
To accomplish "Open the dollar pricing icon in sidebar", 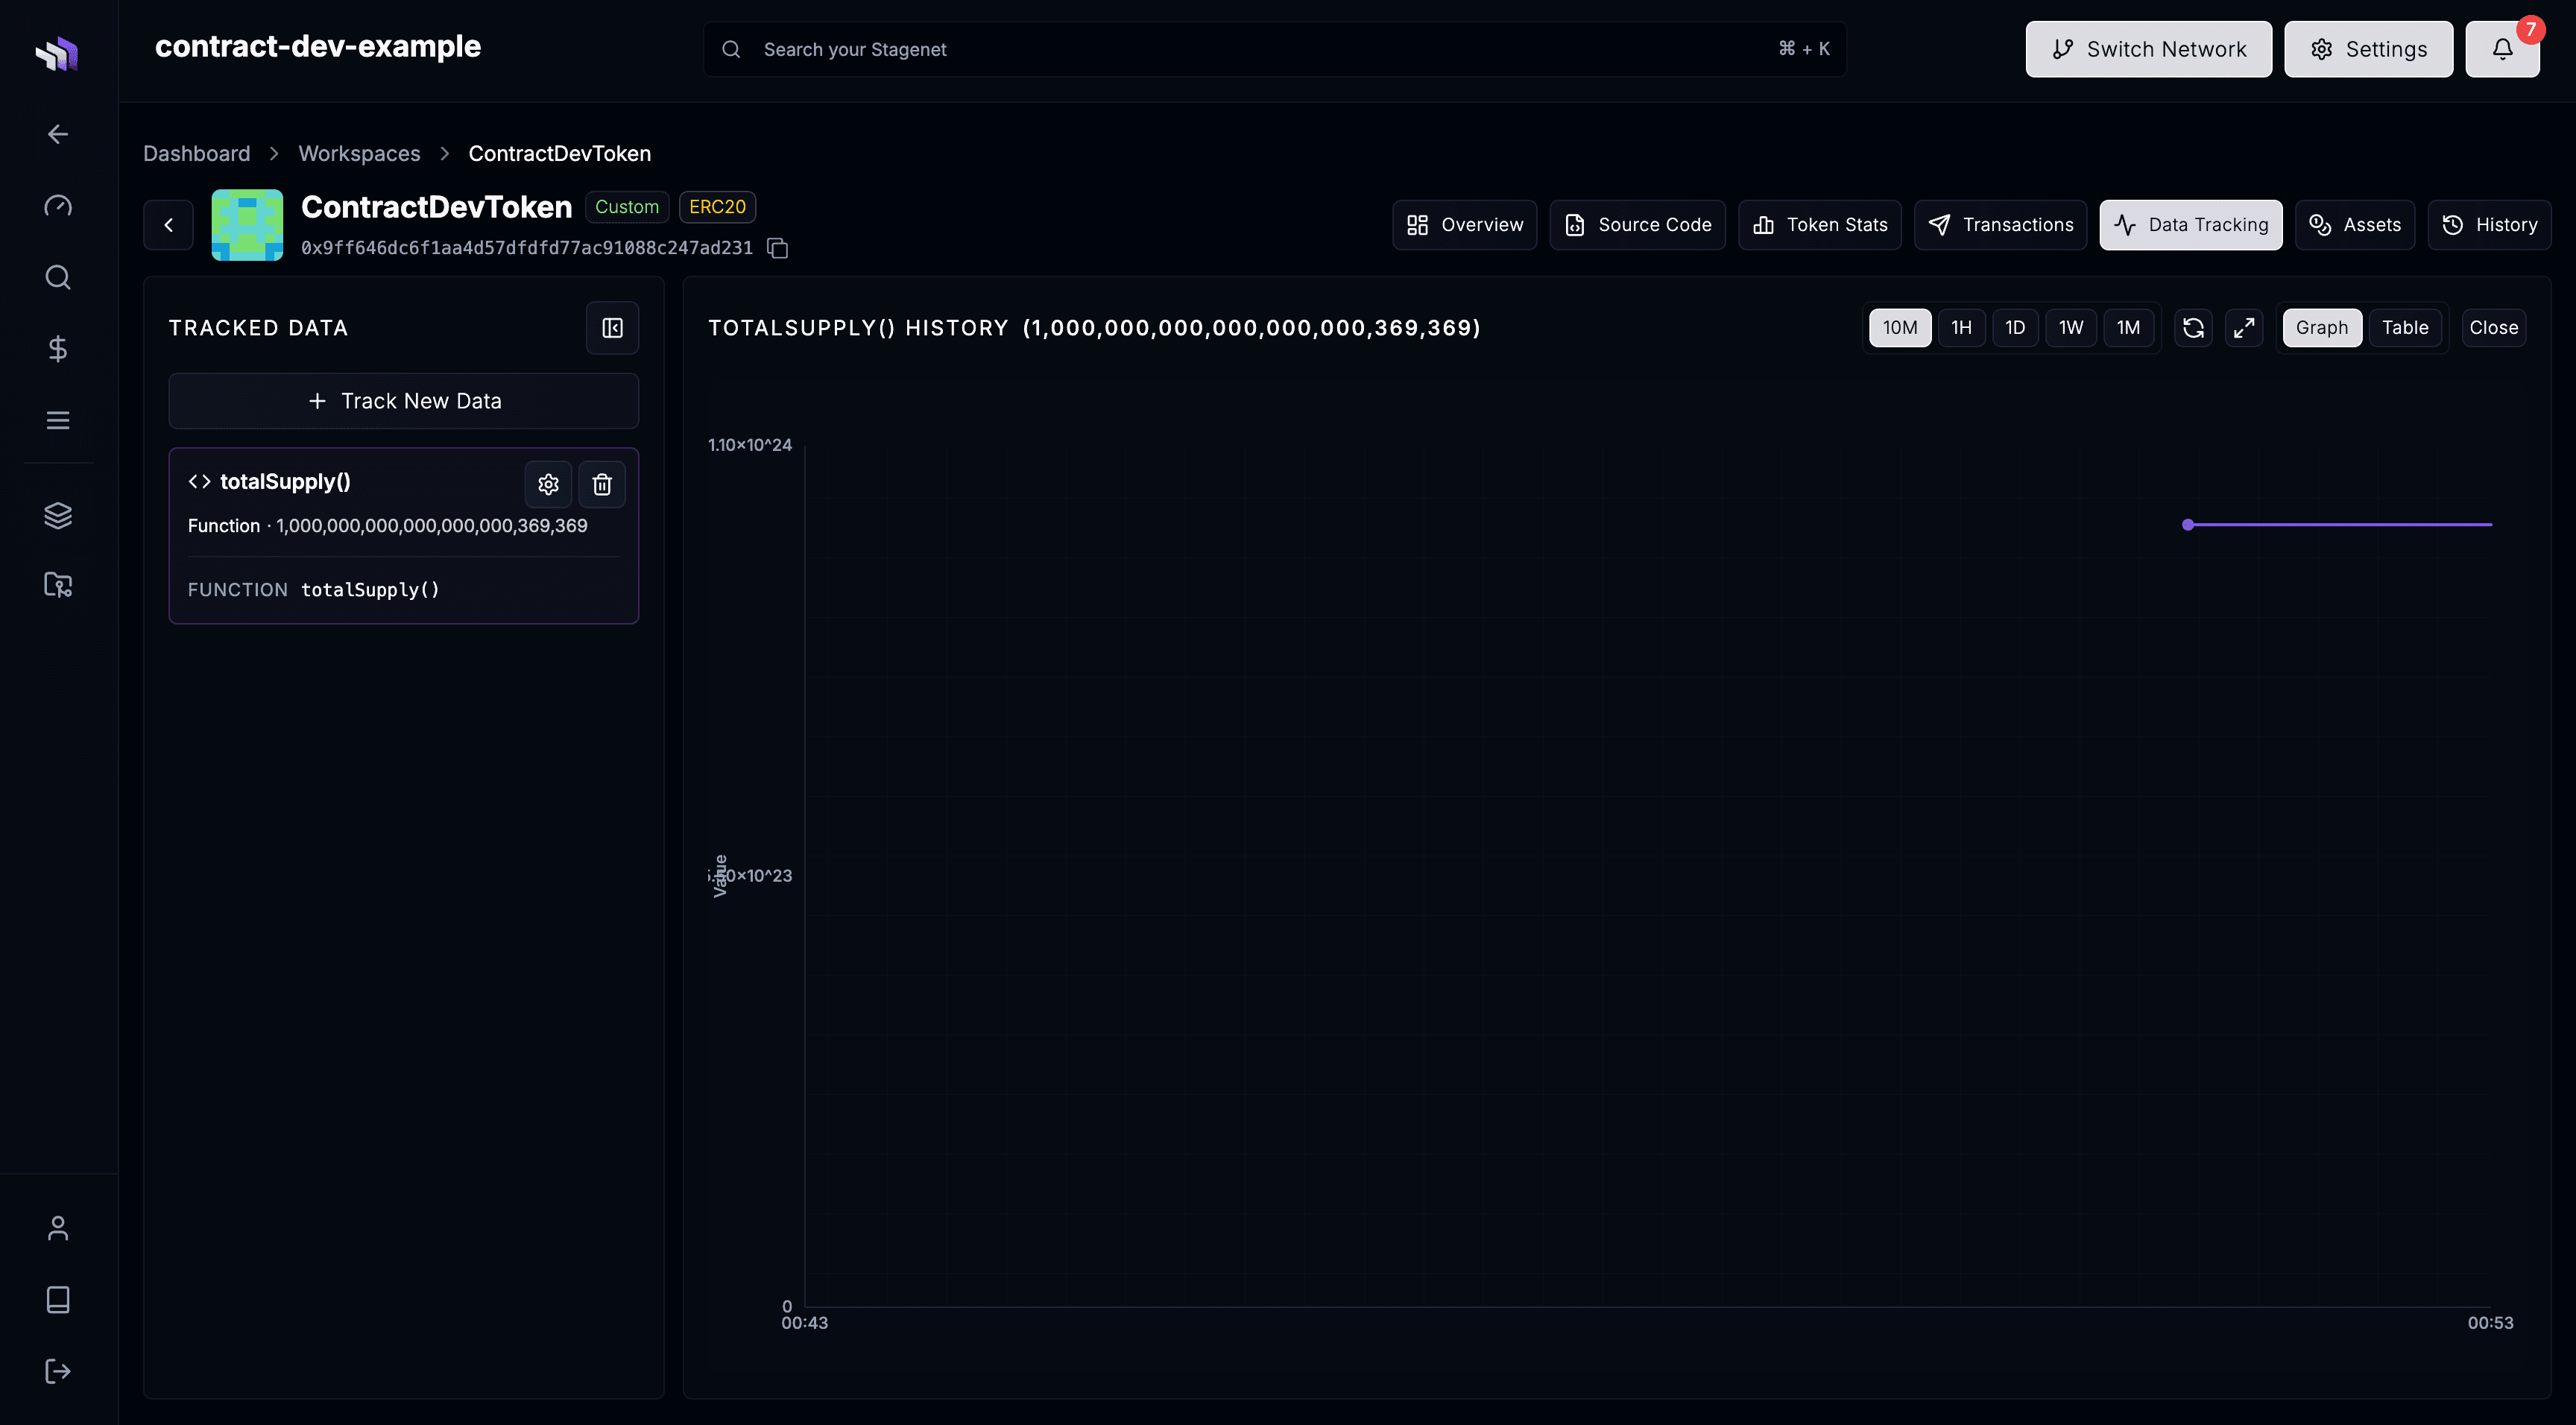I will pos(57,348).
